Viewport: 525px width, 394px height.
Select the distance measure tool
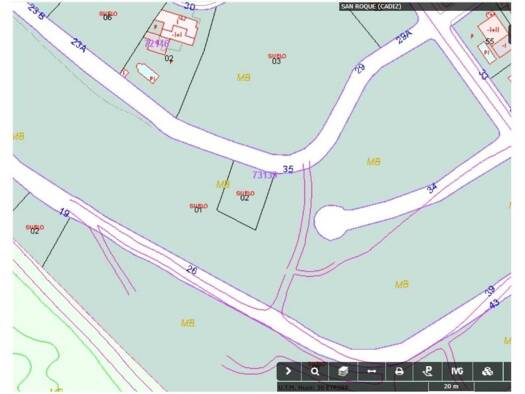[371, 371]
